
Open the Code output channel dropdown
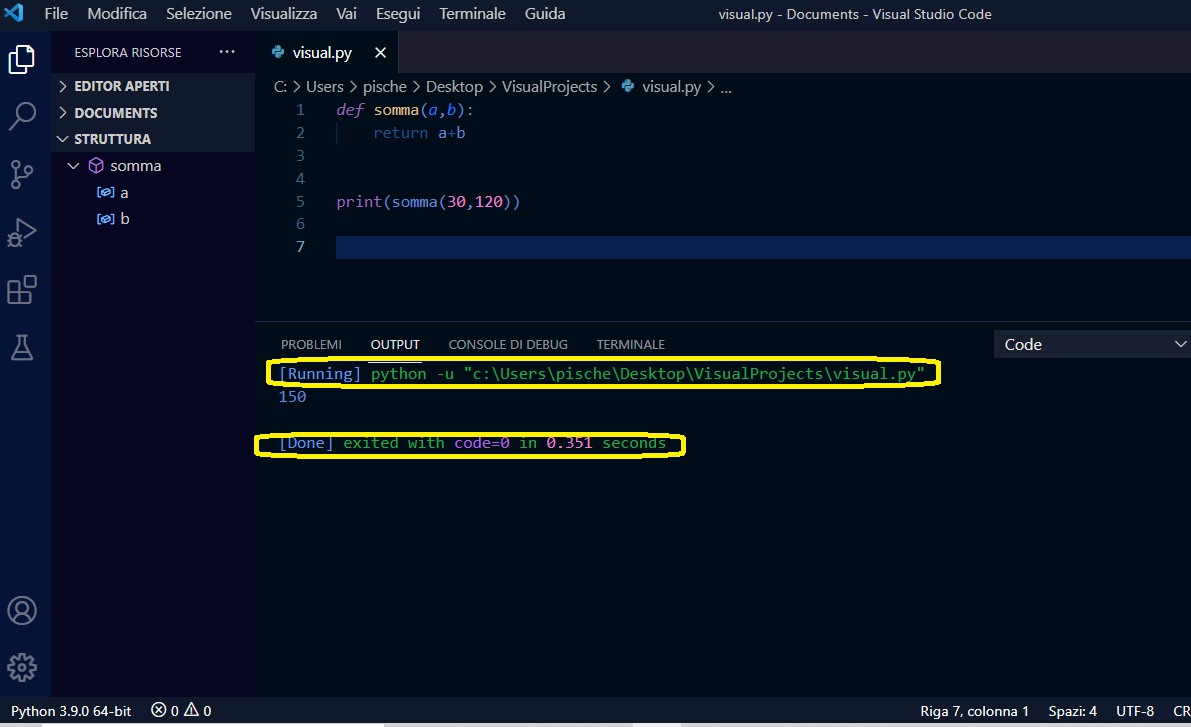1092,344
